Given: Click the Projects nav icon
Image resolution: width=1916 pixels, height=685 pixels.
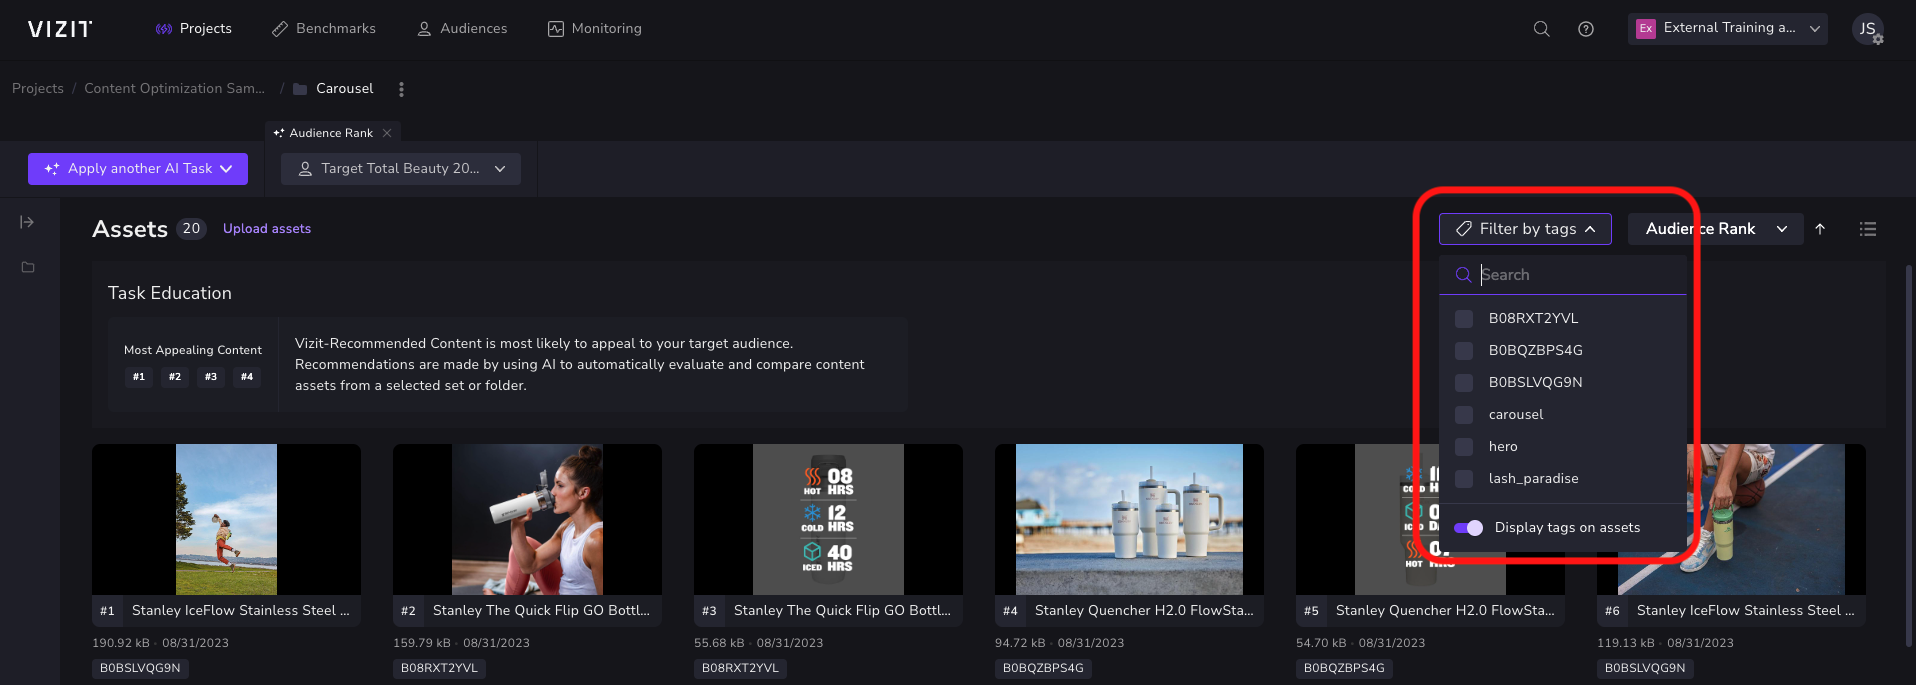Looking at the screenshot, I should point(164,29).
